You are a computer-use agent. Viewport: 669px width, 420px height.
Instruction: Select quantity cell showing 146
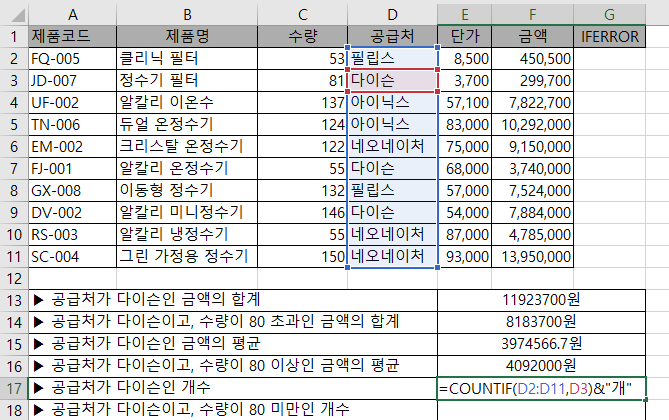click(303, 213)
